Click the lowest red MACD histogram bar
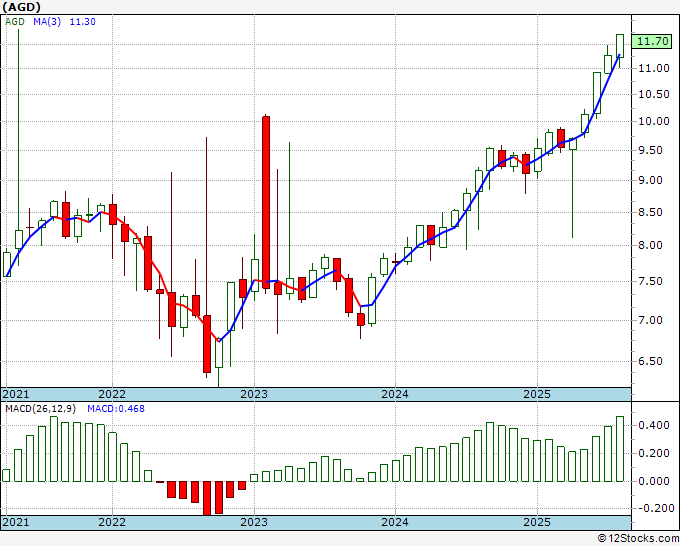 207,498
